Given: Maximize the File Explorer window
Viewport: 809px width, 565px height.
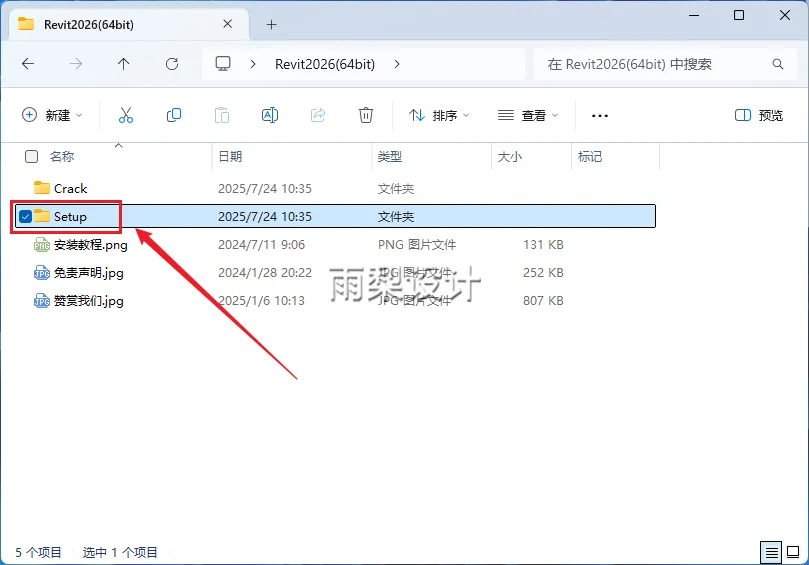Looking at the screenshot, I should pyautogui.click(x=739, y=15).
